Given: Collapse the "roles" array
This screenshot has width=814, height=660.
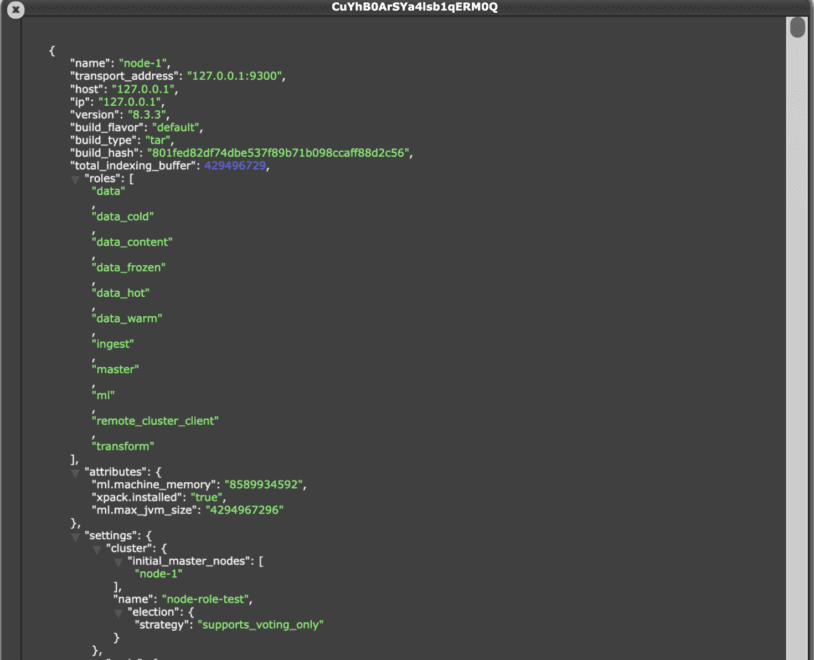Looking at the screenshot, I should [75, 180].
